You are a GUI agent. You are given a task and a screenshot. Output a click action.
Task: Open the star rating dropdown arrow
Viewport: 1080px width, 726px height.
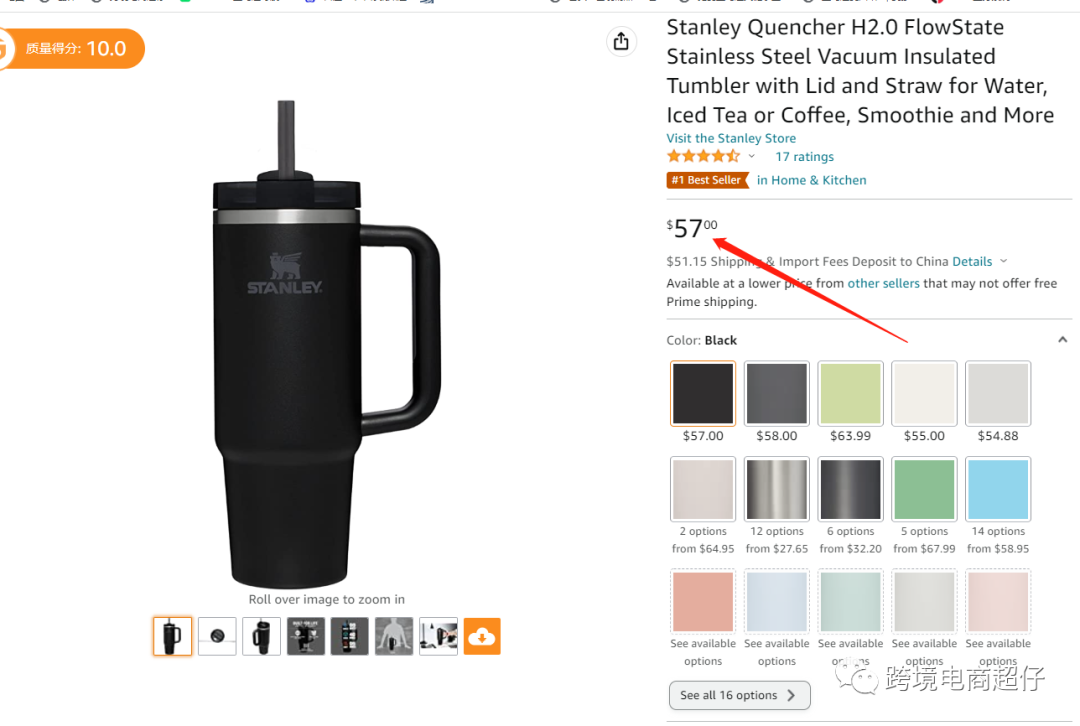coord(751,156)
